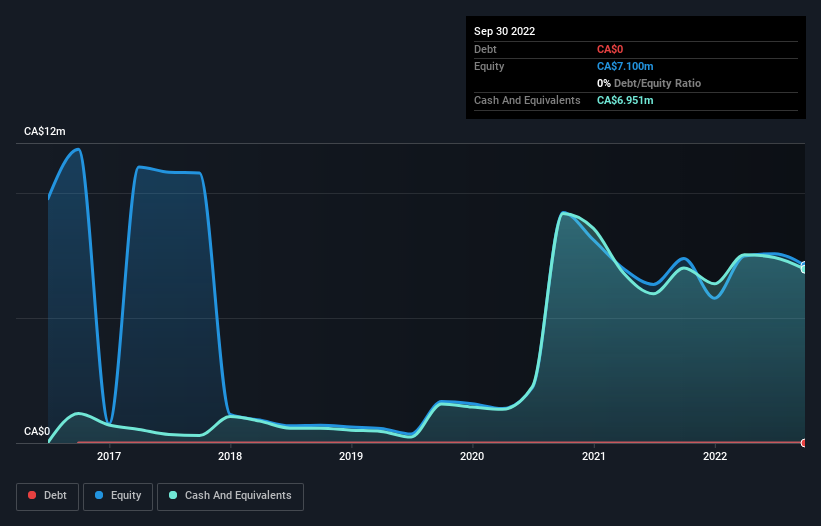Toggle Cash And Equivalents legend button
Viewport: 821px width, 526px height.
click(230, 496)
